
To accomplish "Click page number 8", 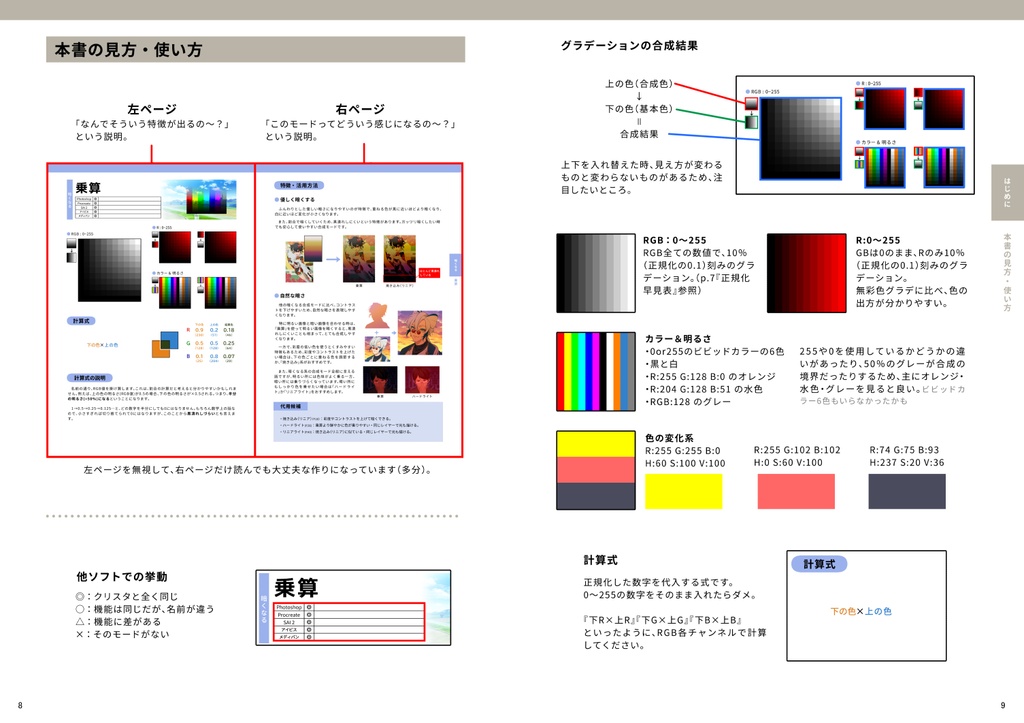I will [20, 705].
